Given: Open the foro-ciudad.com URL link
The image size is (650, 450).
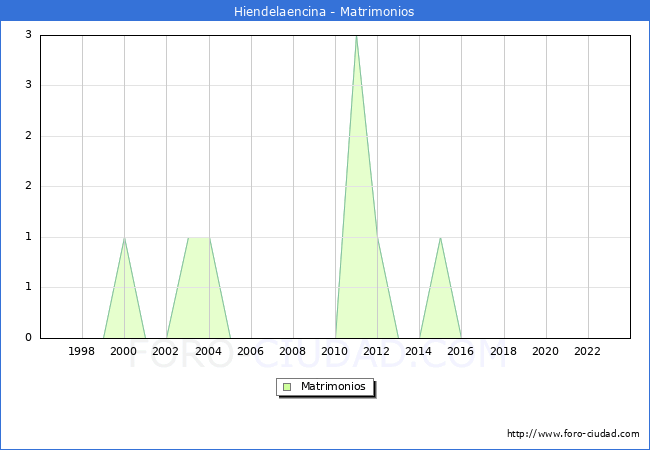Looking at the screenshot, I should tap(573, 434).
